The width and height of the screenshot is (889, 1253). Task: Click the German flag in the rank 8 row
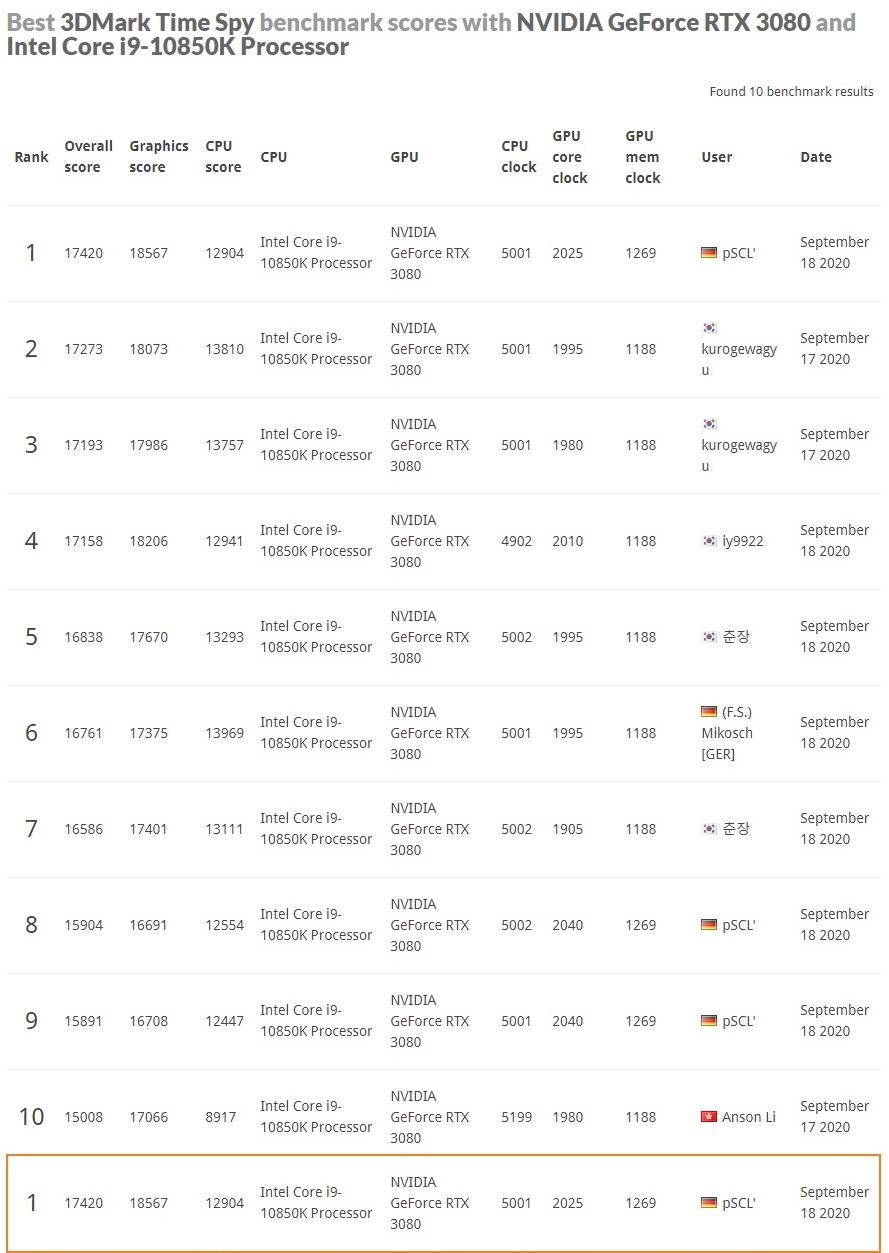point(709,925)
